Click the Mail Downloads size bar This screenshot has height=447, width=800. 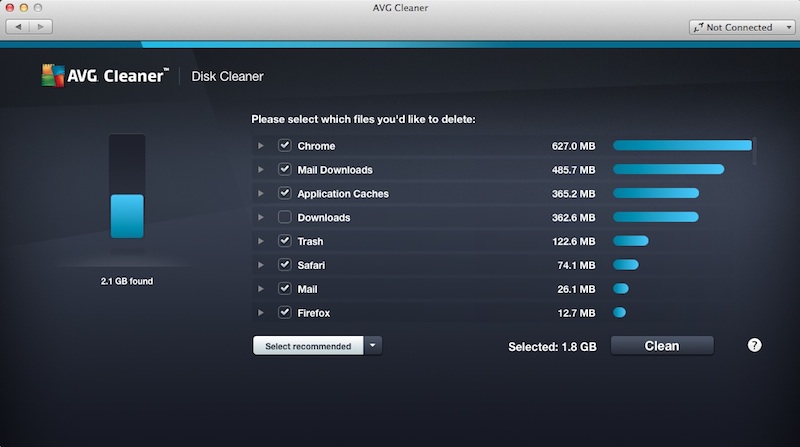(668, 169)
